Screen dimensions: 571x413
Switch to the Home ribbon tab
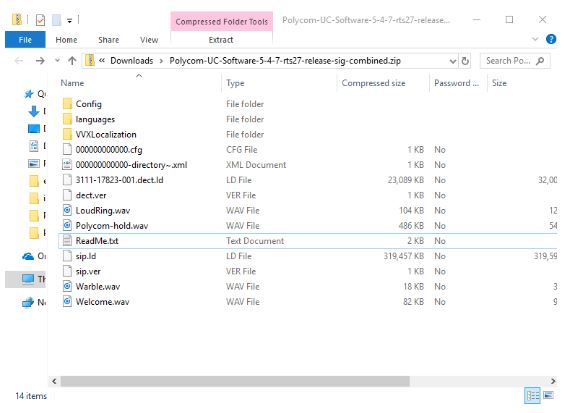click(x=66, y=40)
